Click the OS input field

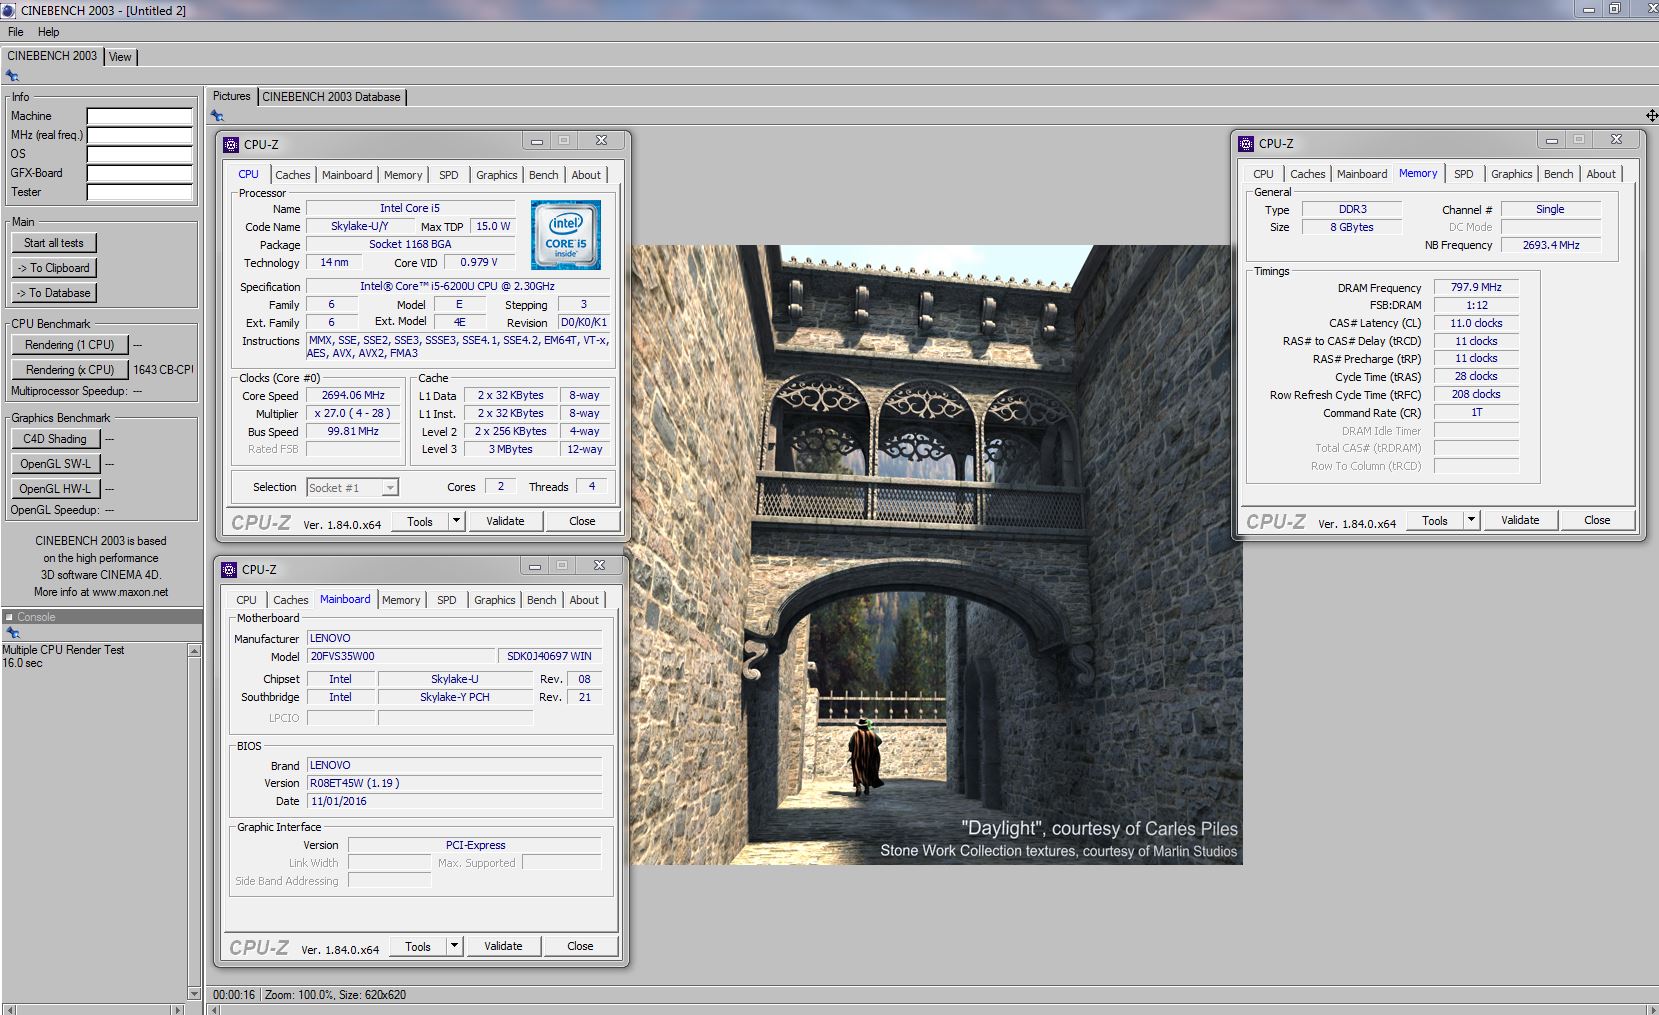139,154
